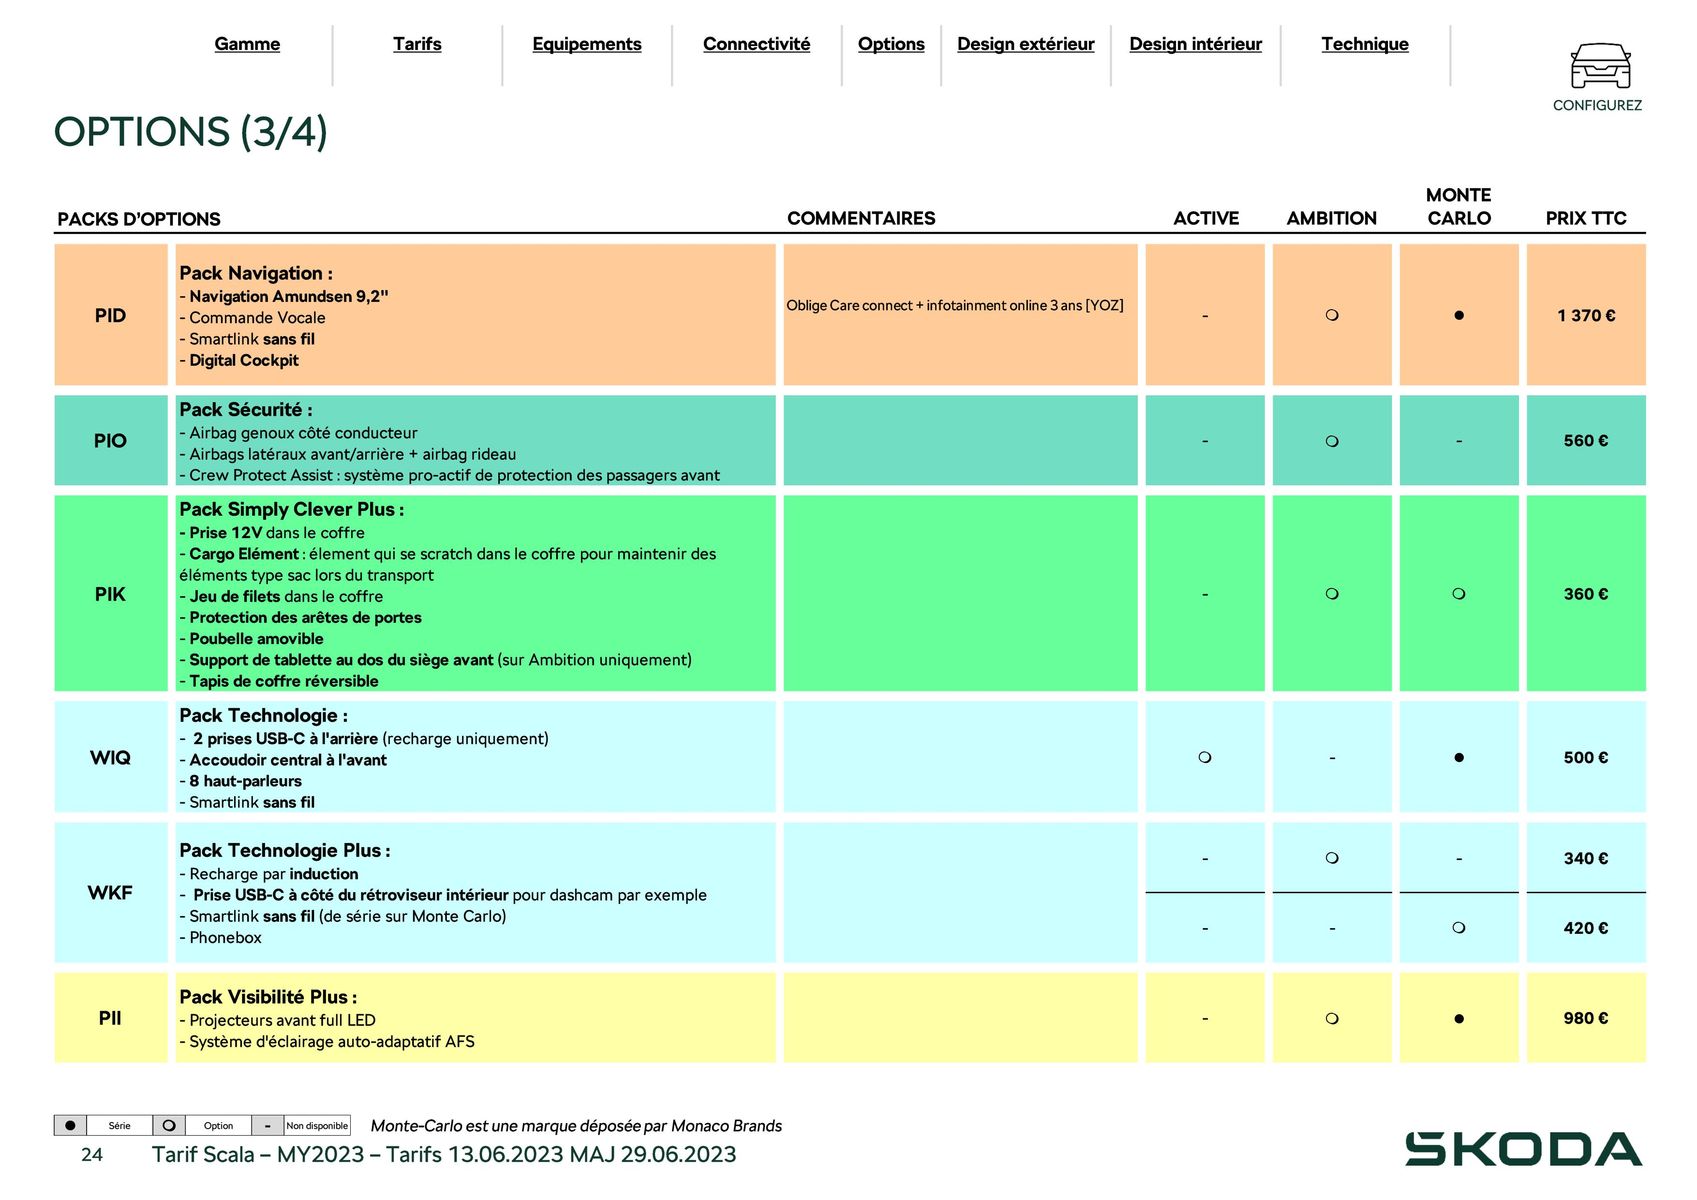Click the Tarif Scala MY2023 footer text
Image resolution: width=1697 pixels, height=1200 pixels.
pos(444,1154)
